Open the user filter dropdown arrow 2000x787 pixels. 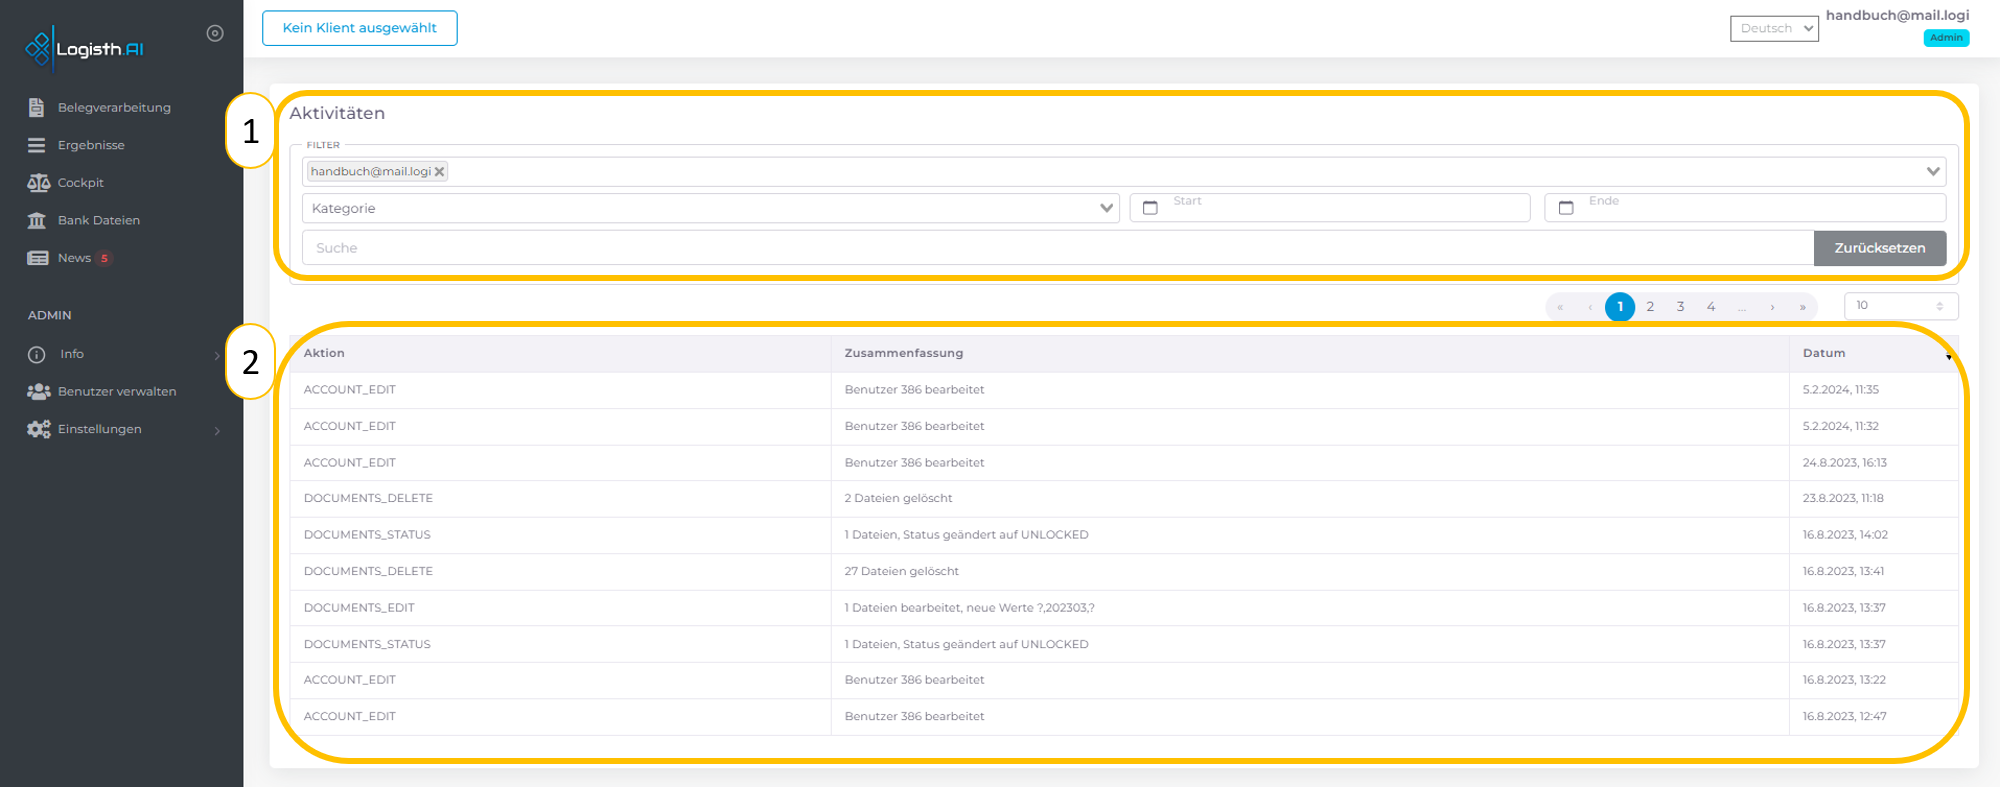click(1932, 172)
